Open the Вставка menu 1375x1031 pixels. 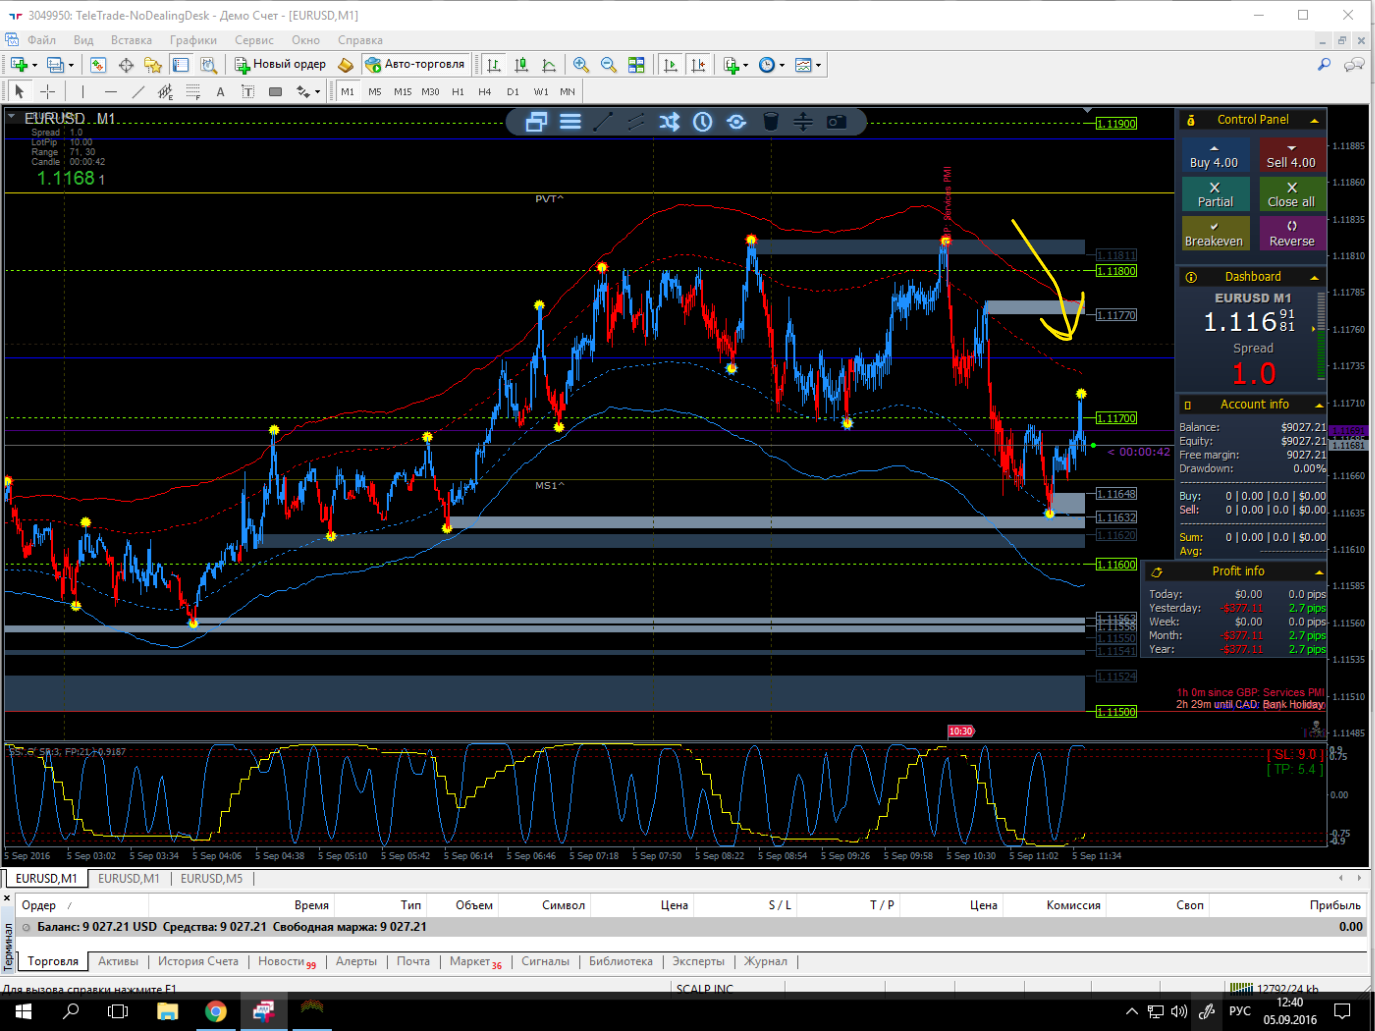tap(132, 40)
